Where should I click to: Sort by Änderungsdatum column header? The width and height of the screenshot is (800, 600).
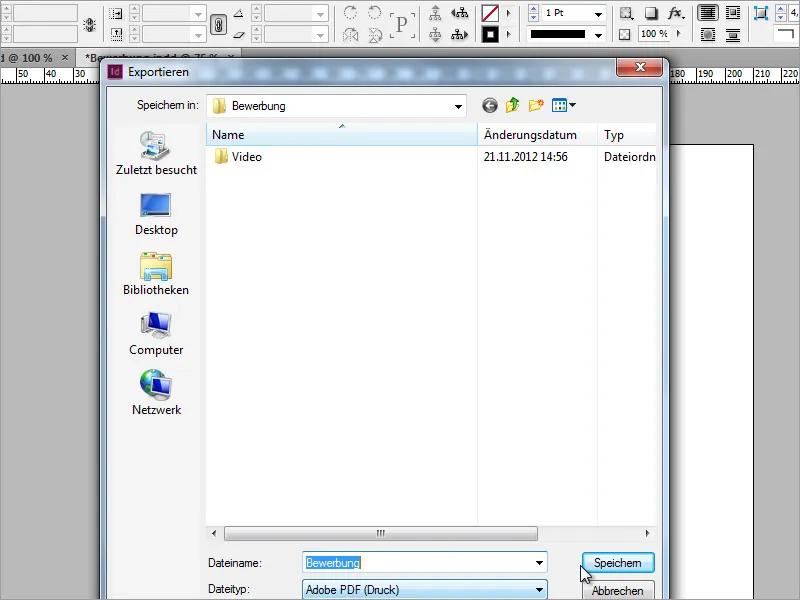tap(537, 135)
